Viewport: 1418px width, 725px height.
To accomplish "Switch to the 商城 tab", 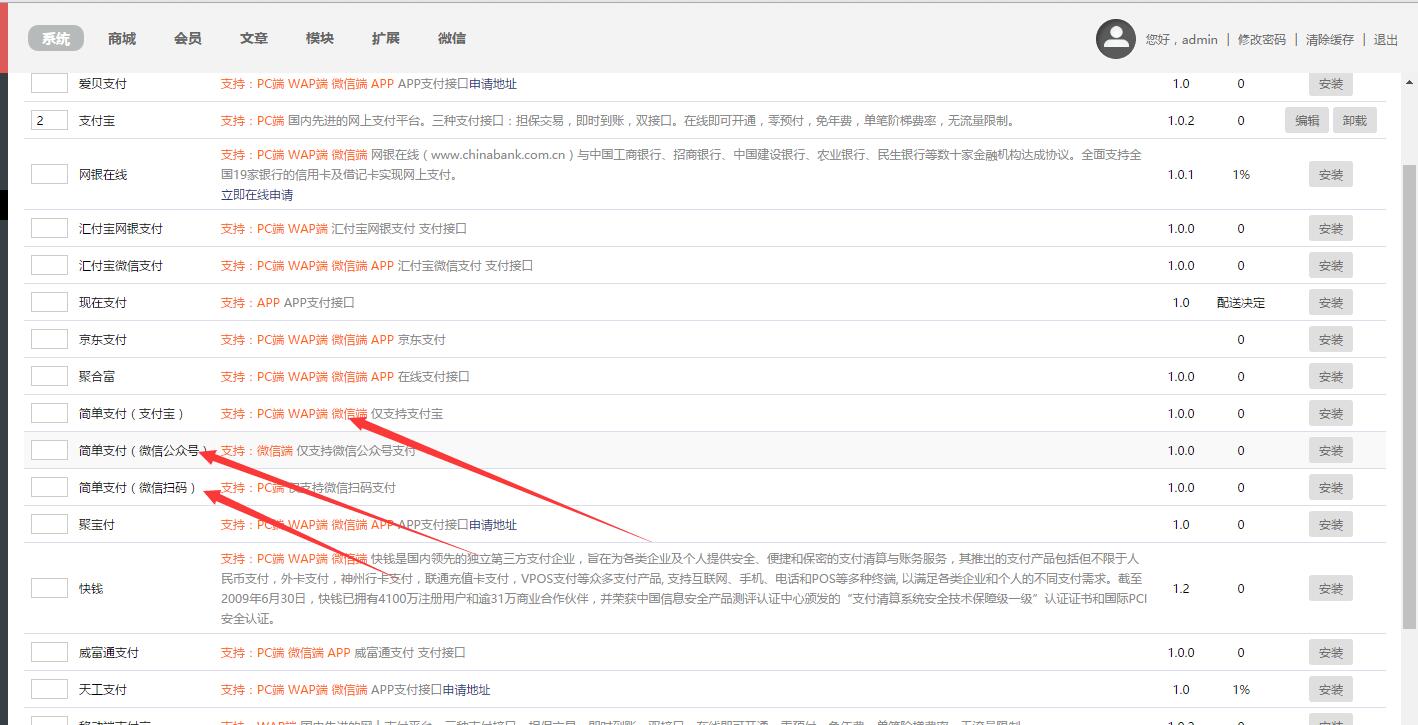I will click(x=122, y=39).
